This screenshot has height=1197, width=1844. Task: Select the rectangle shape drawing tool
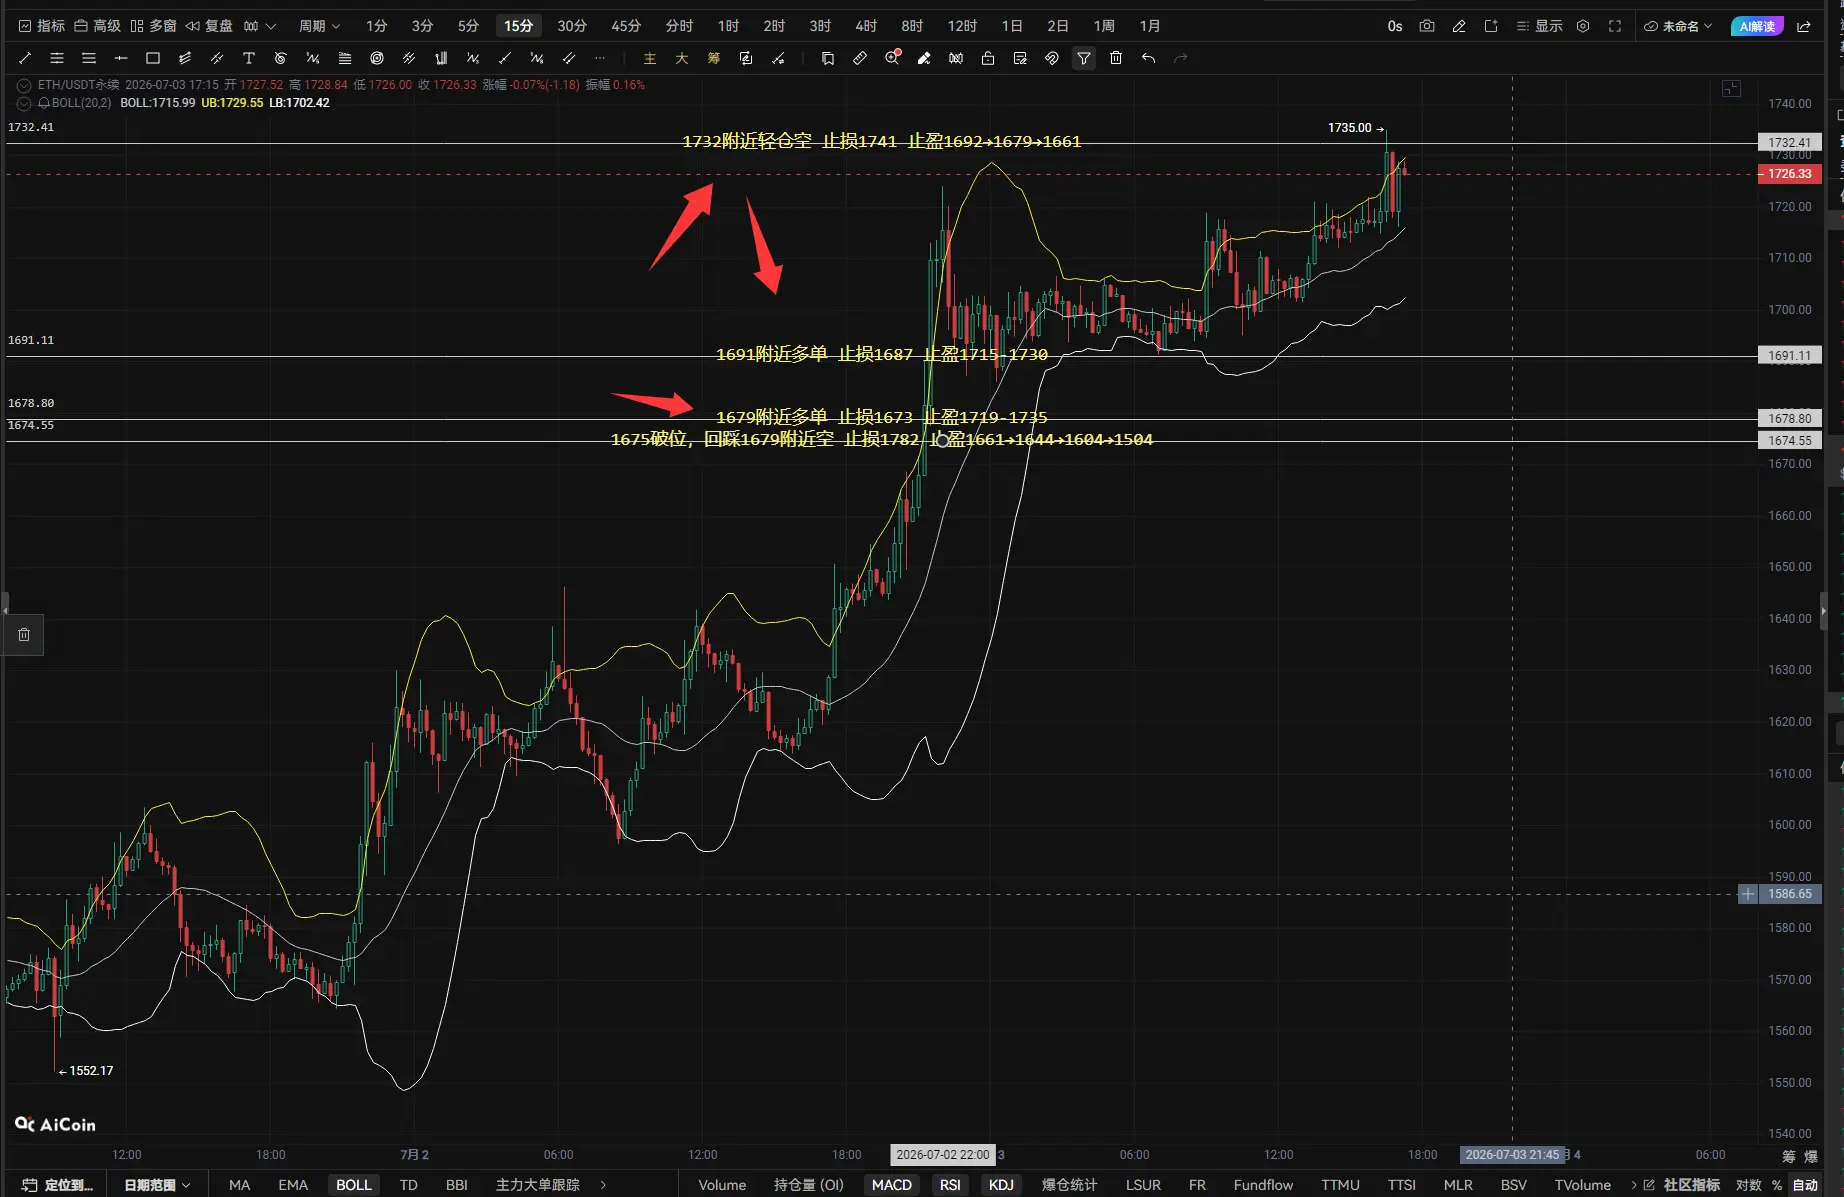point(153,58)
